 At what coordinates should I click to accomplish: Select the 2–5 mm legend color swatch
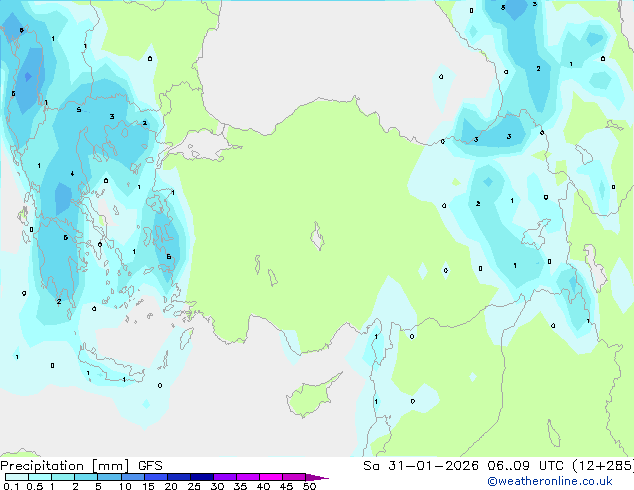pos(86,477)
